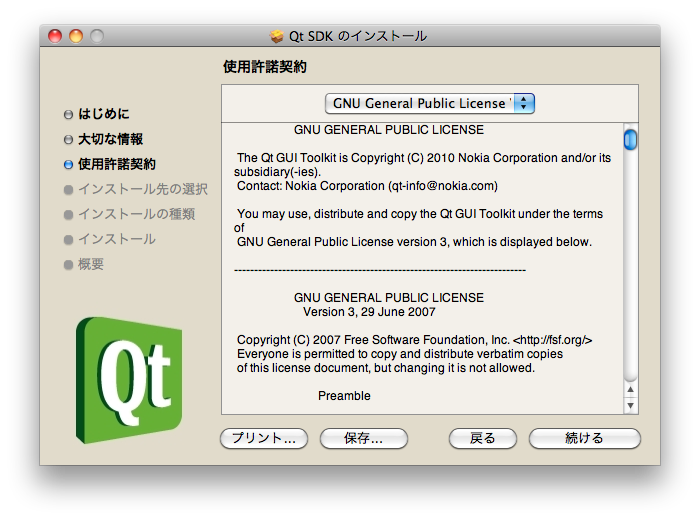Viewport: 700px width, 520px height.
Task: Select 大切な情報 step in sidebar
Action: 110,140
